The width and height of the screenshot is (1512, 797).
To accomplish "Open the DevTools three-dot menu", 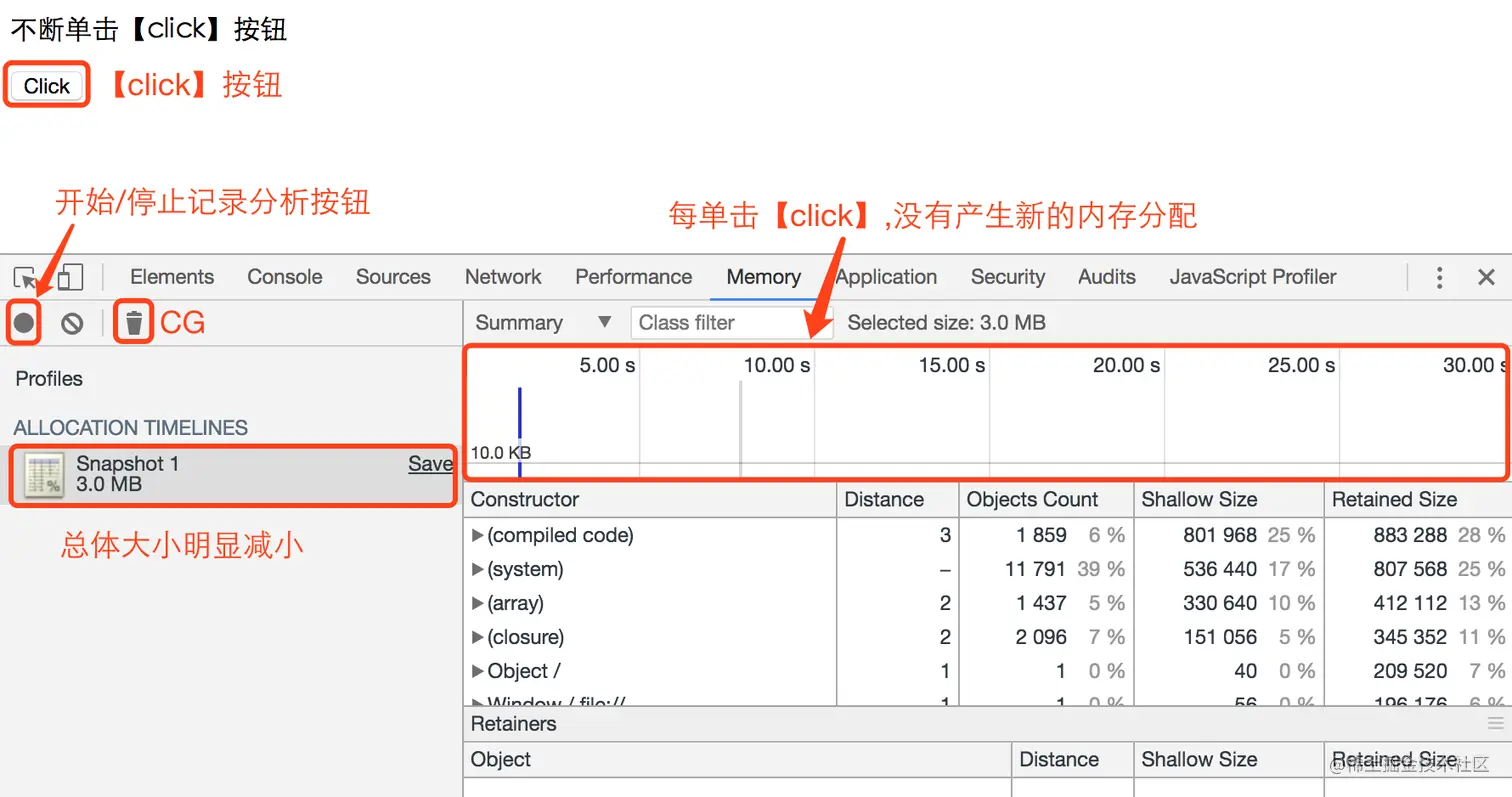I will coord(1439,277).
